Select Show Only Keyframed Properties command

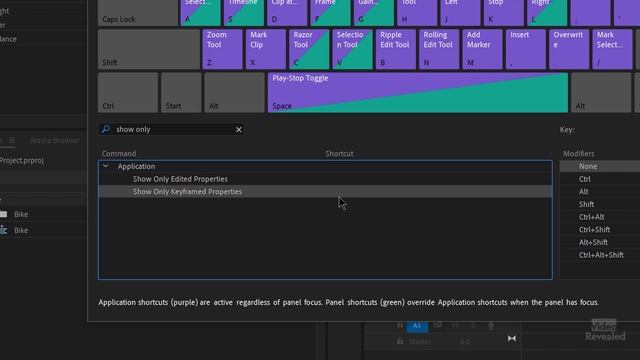[x=325, y=191]
